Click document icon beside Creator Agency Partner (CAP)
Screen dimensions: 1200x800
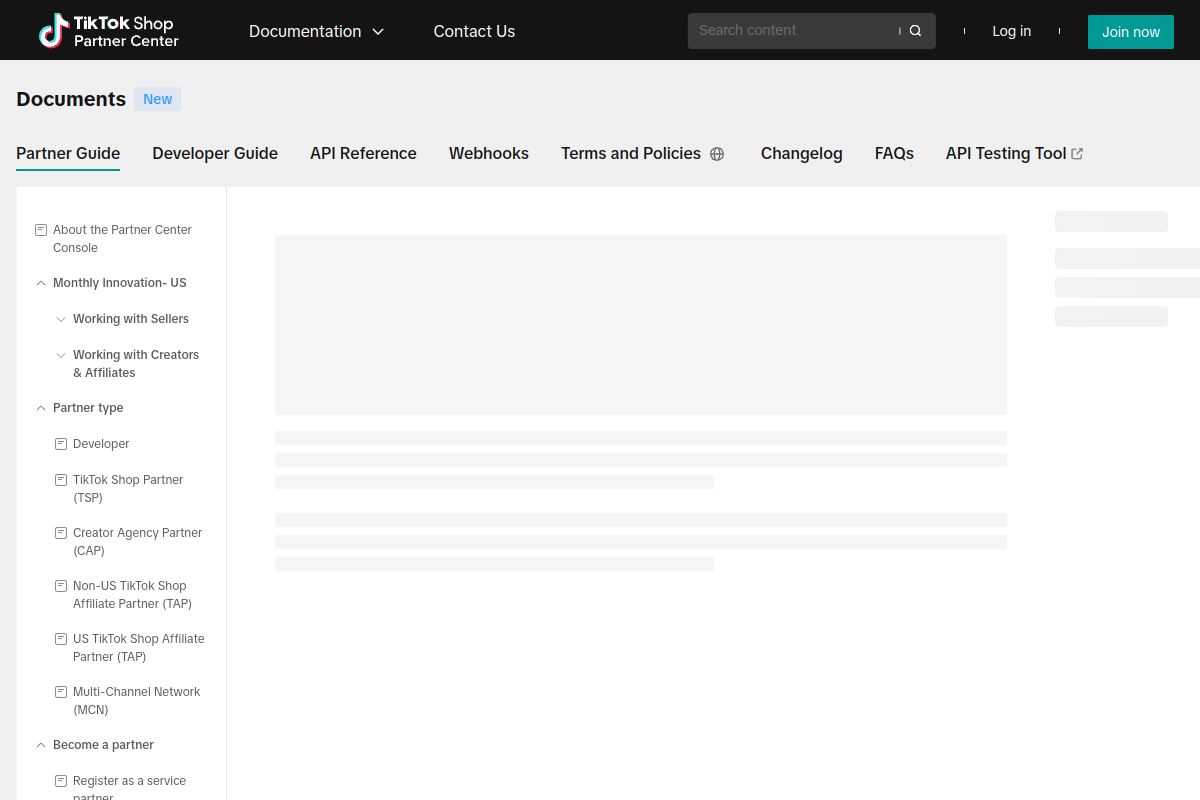click(x=61, y=533)
